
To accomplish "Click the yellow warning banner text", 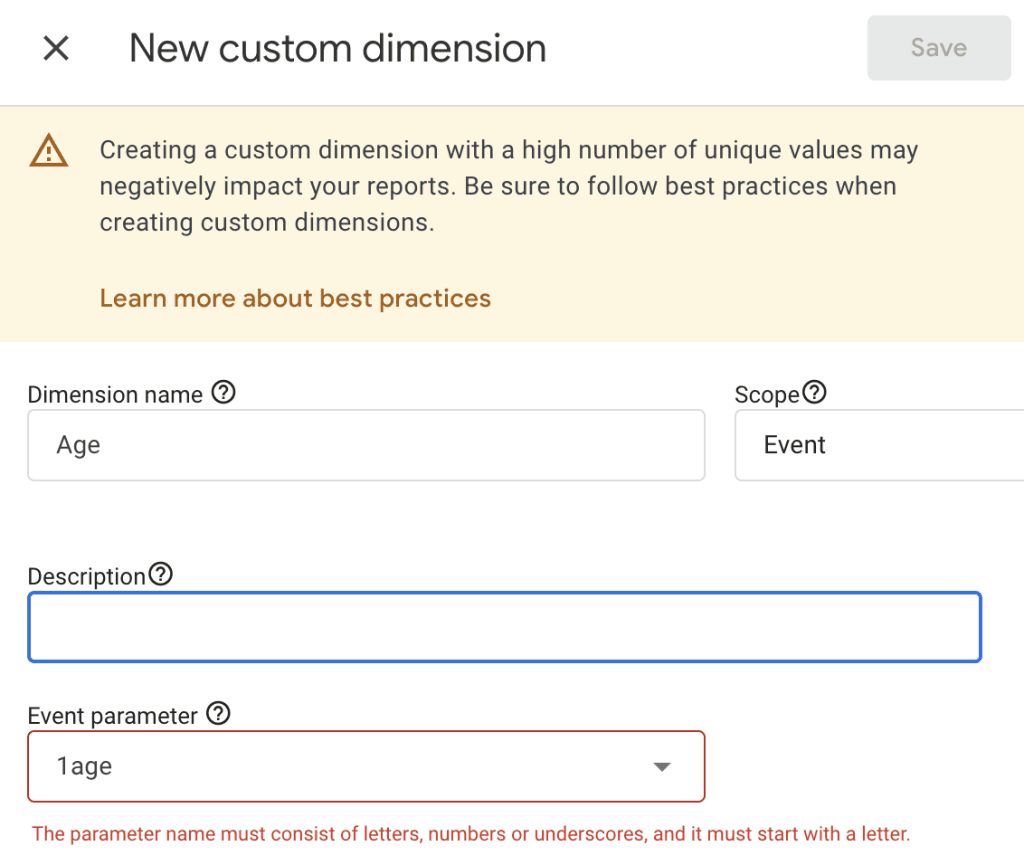I will [x=508, y=186].
